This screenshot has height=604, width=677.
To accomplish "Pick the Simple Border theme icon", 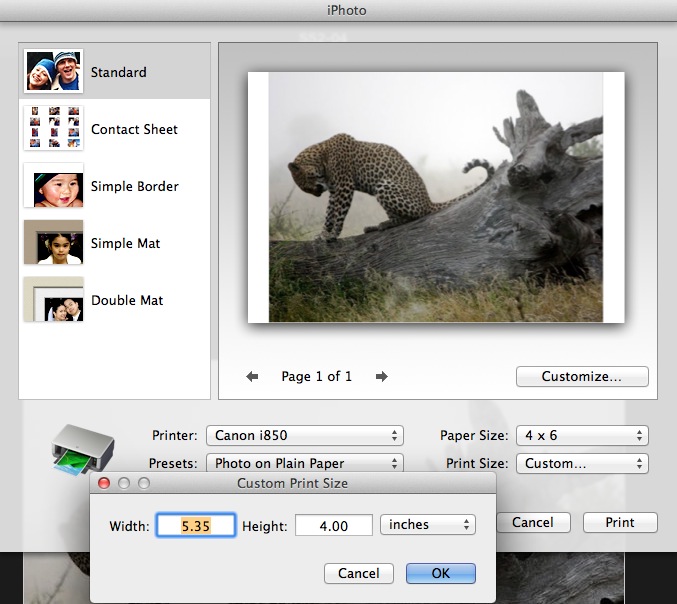I will [53, 186].
